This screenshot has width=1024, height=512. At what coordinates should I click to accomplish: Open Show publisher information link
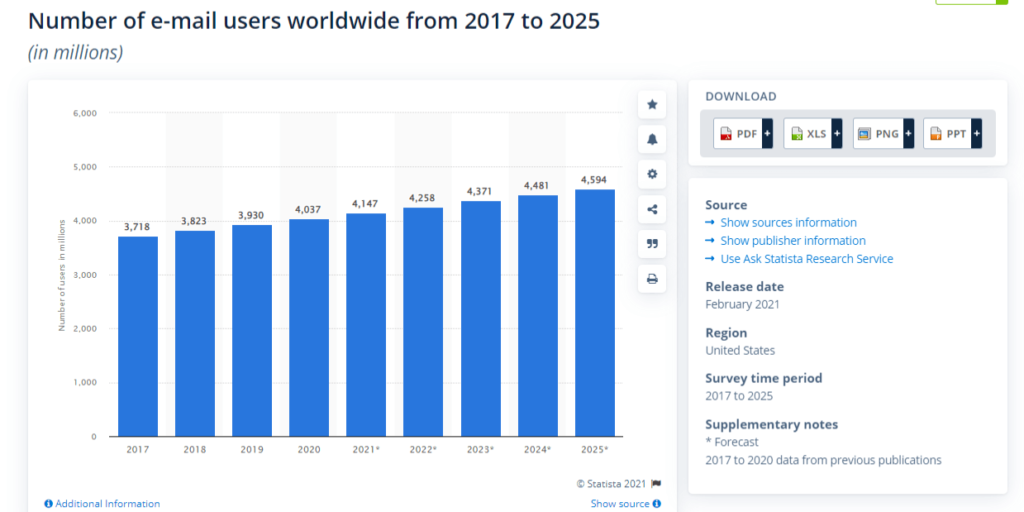pyautogui.click(x=793, y=241)
